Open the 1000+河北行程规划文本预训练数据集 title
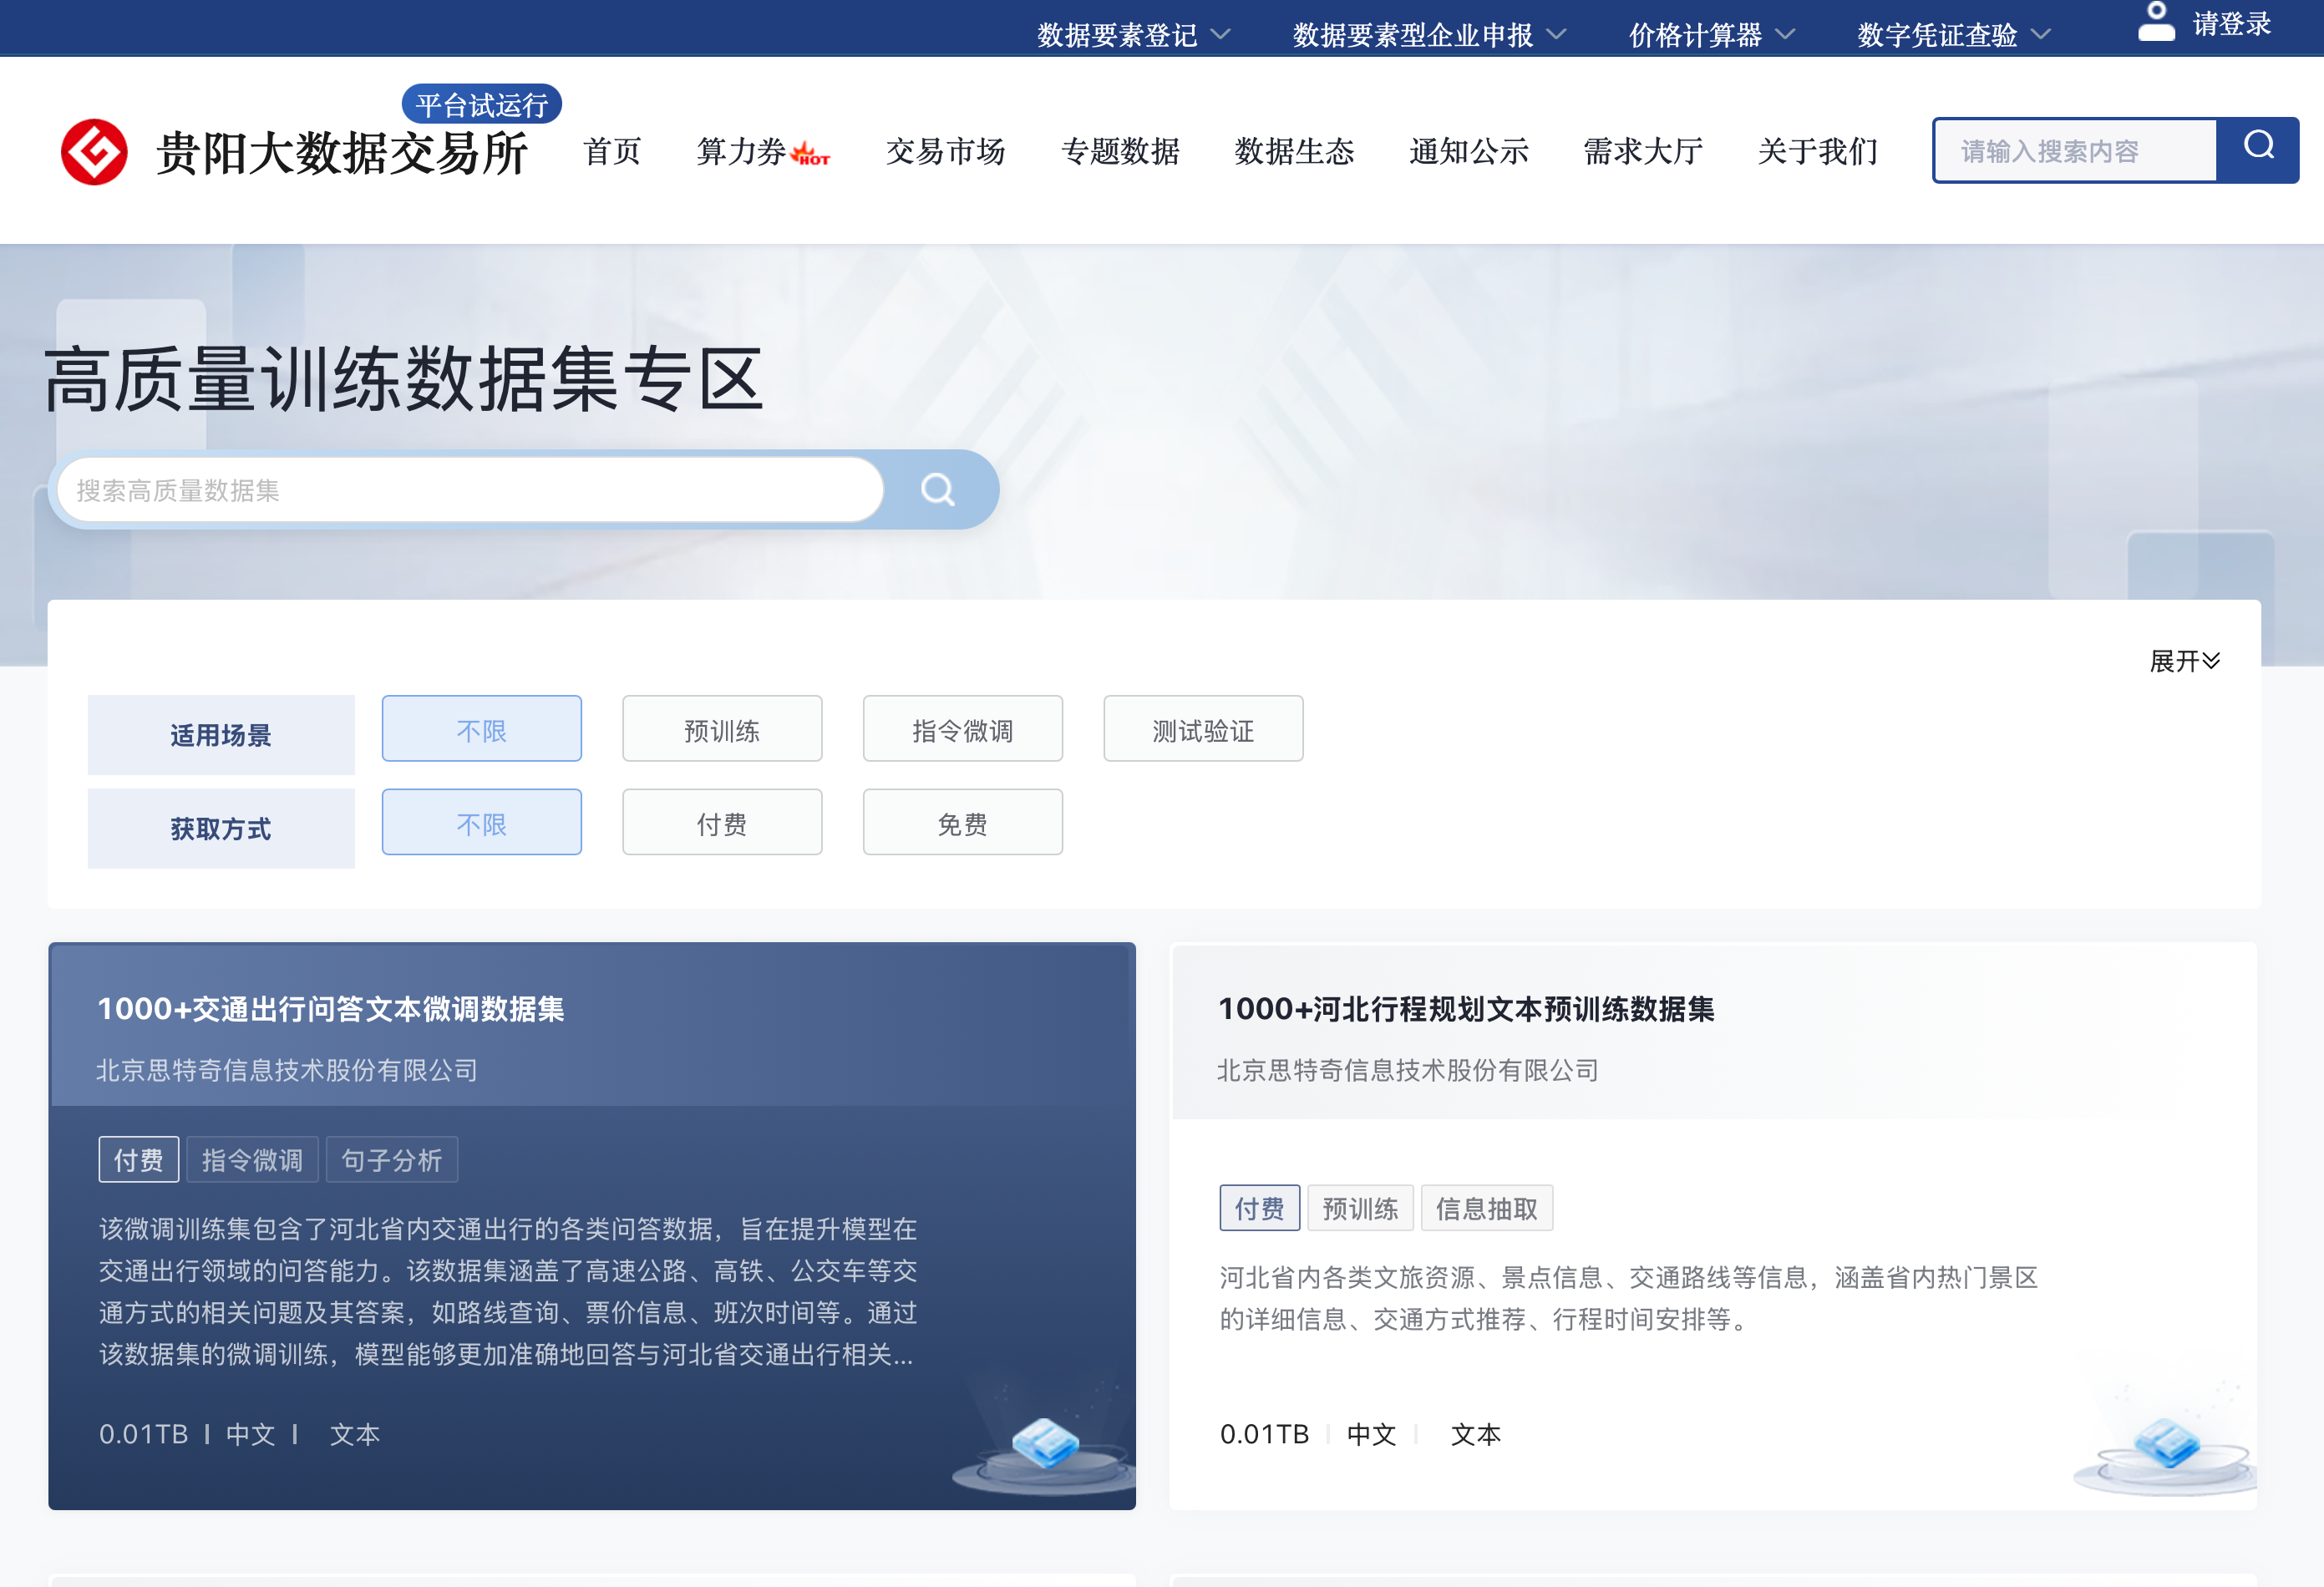 click(1465, 1009)
